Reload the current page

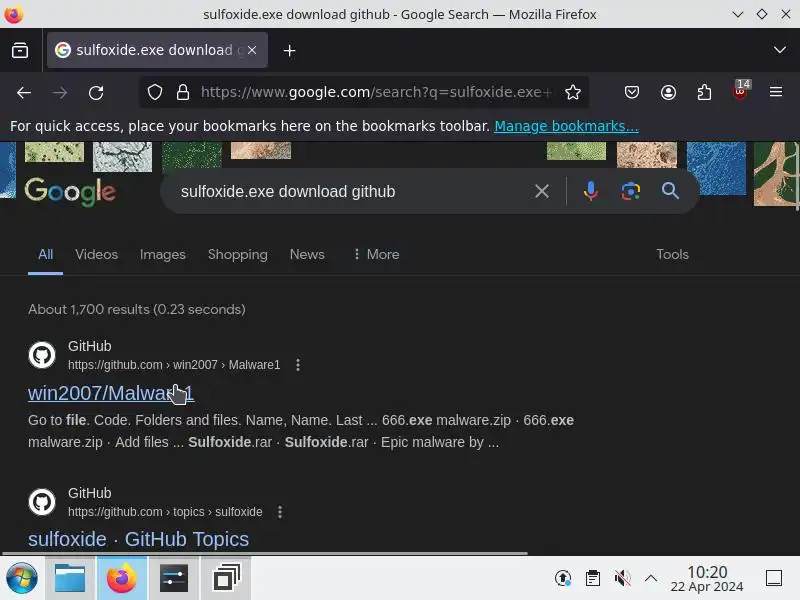click(96, 92)
